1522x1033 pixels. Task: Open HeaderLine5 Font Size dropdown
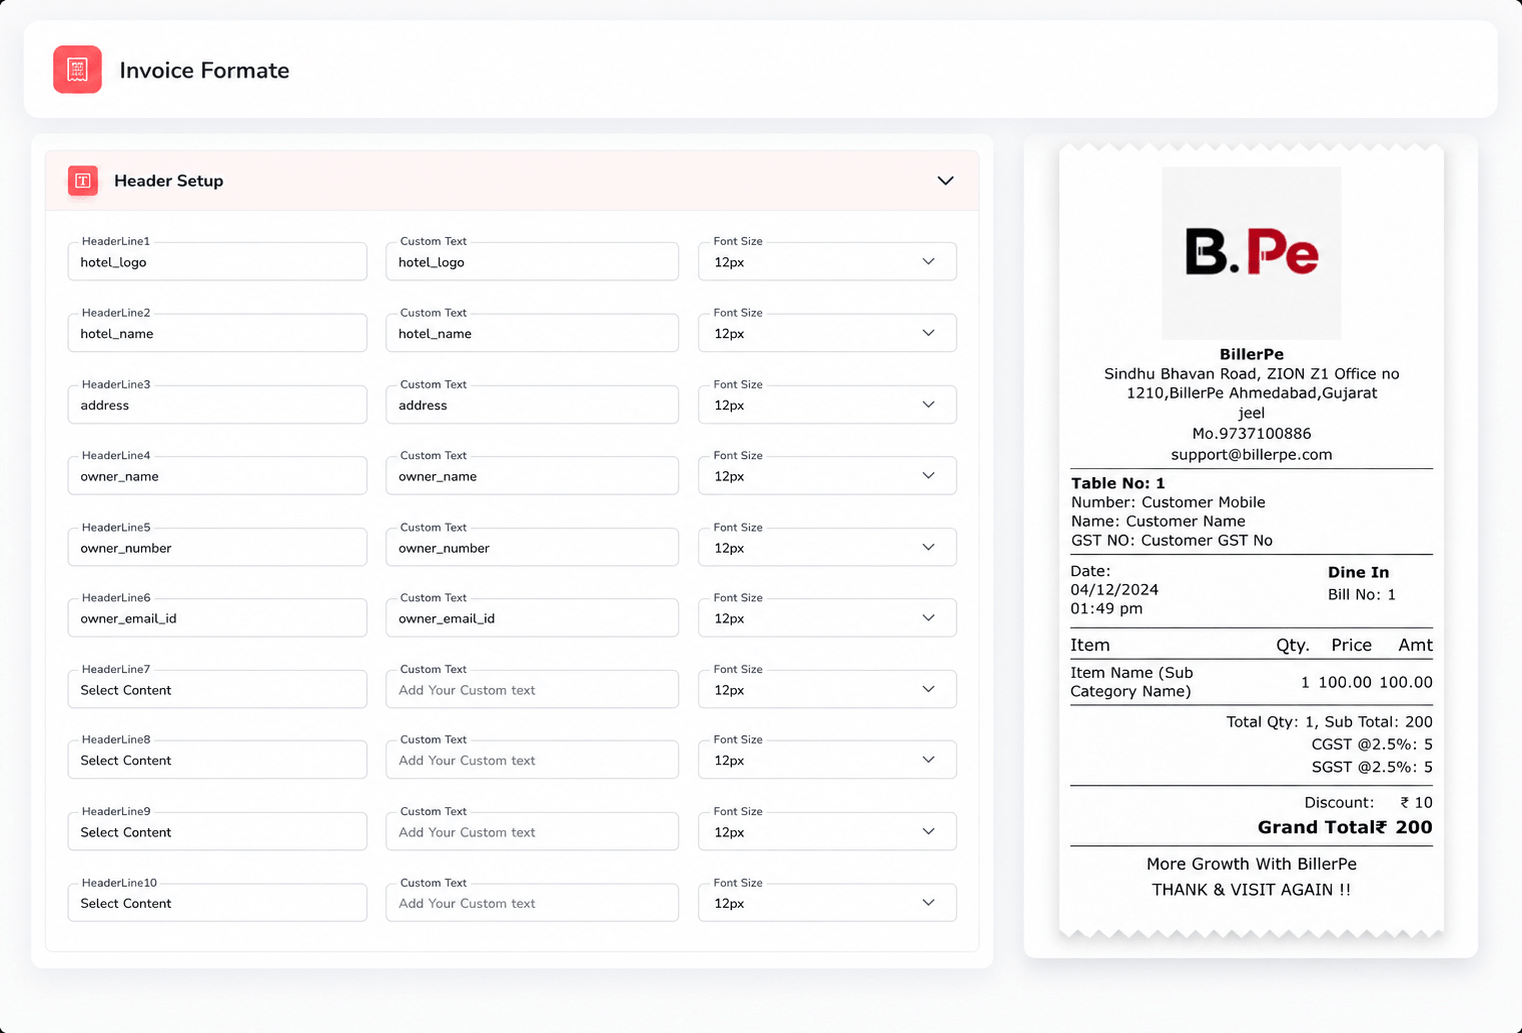827,548
